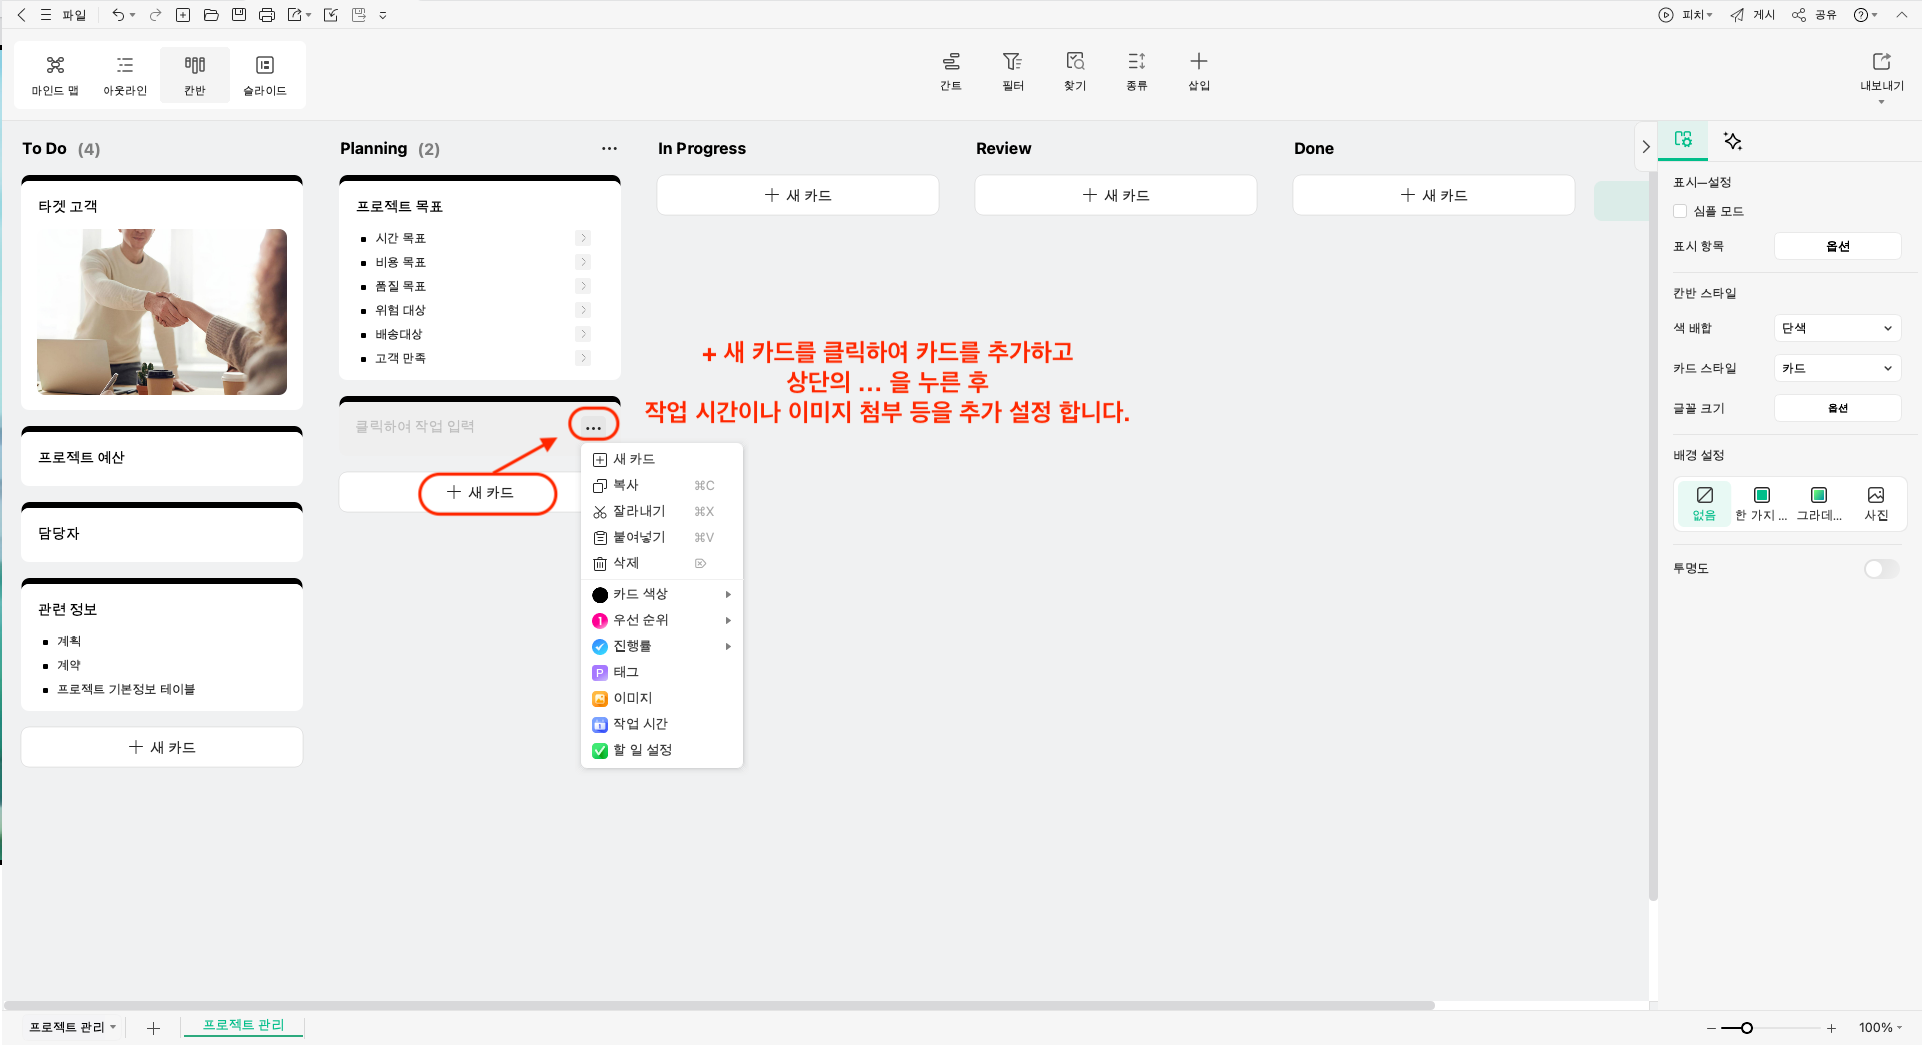Click the 클릭하여 작업 입력 field
The image size is (1922, 1045).
point(430,425)
